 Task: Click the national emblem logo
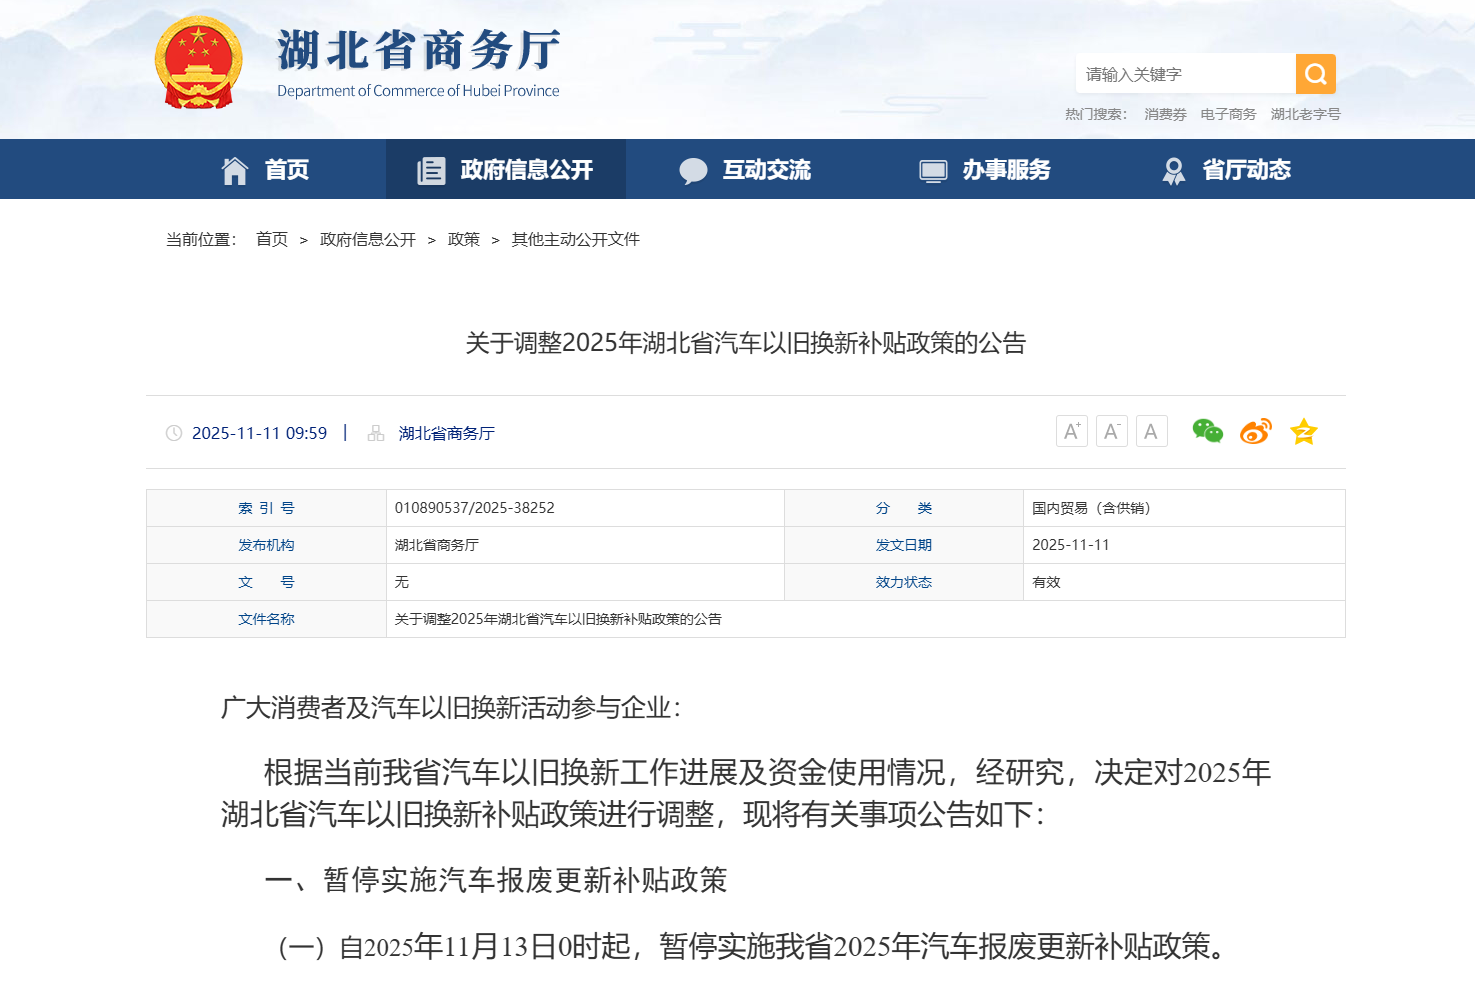pos(199,62)
